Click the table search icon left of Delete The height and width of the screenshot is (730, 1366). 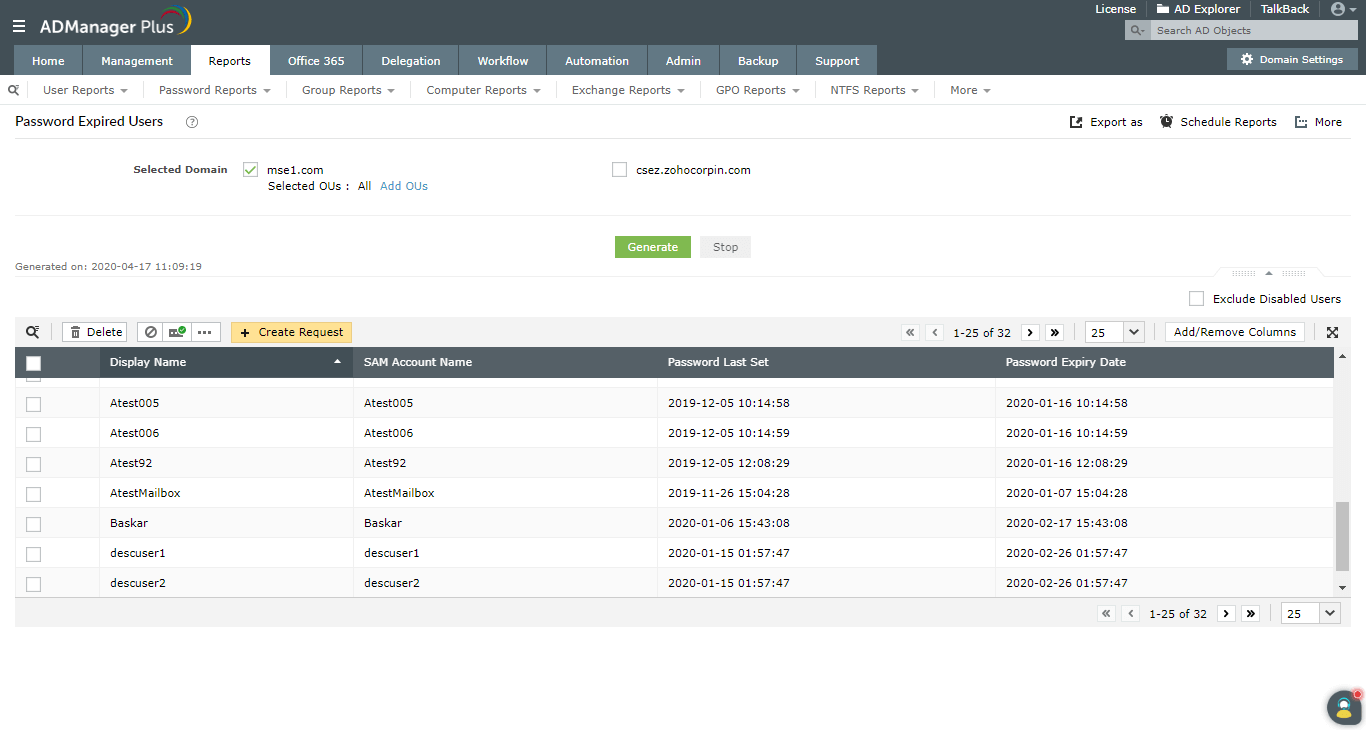[x=33, y=332]
